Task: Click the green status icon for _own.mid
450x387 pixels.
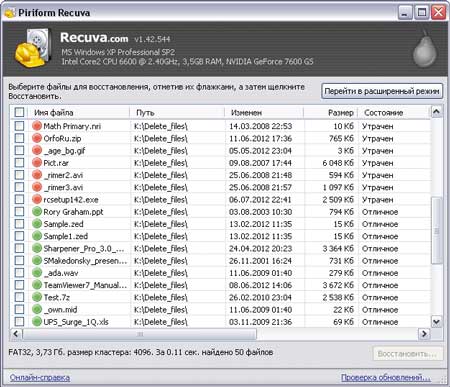Action: coord(37,309)
